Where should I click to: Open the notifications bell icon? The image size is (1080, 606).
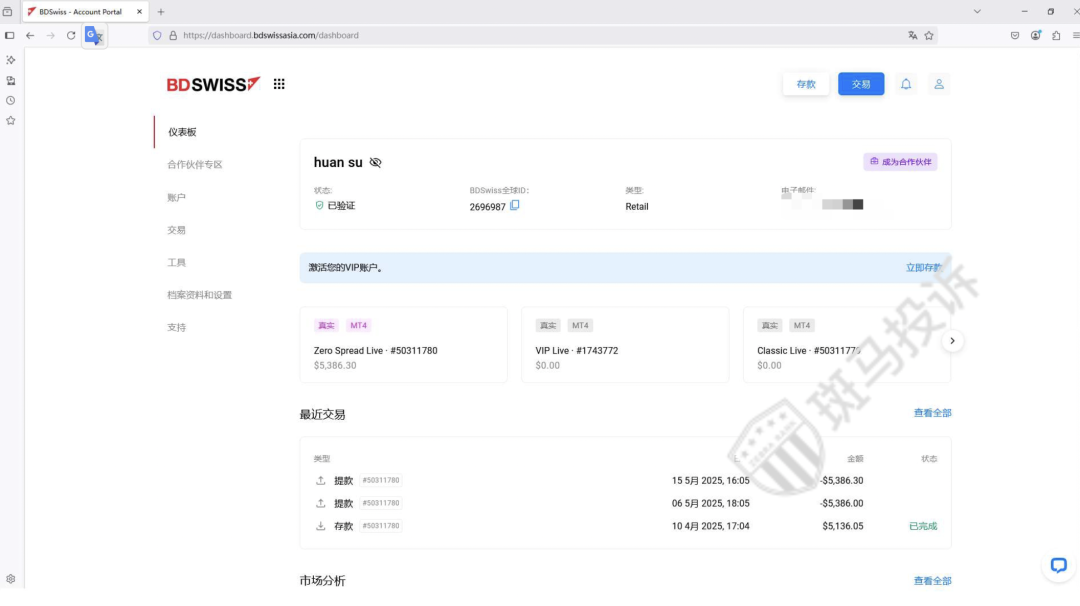click(x=906, y=84)
